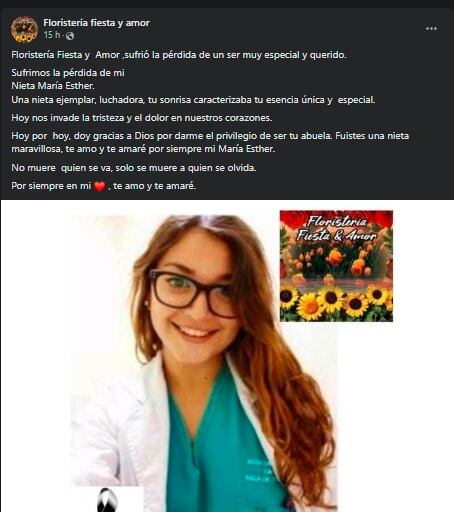This screenshot has width=454, height=512.
Task: Open the photo of the woman with glasses
Action: (x=203, y=362)
